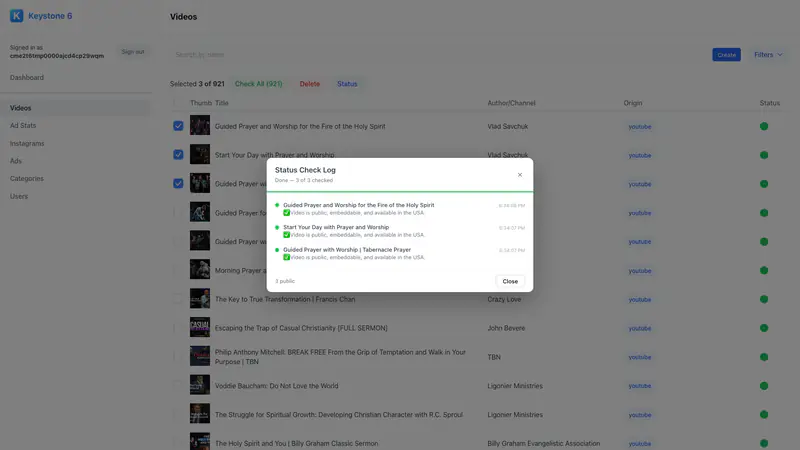Open the Filters dropdown
The image size is (800, 450).
coord(768,55)
